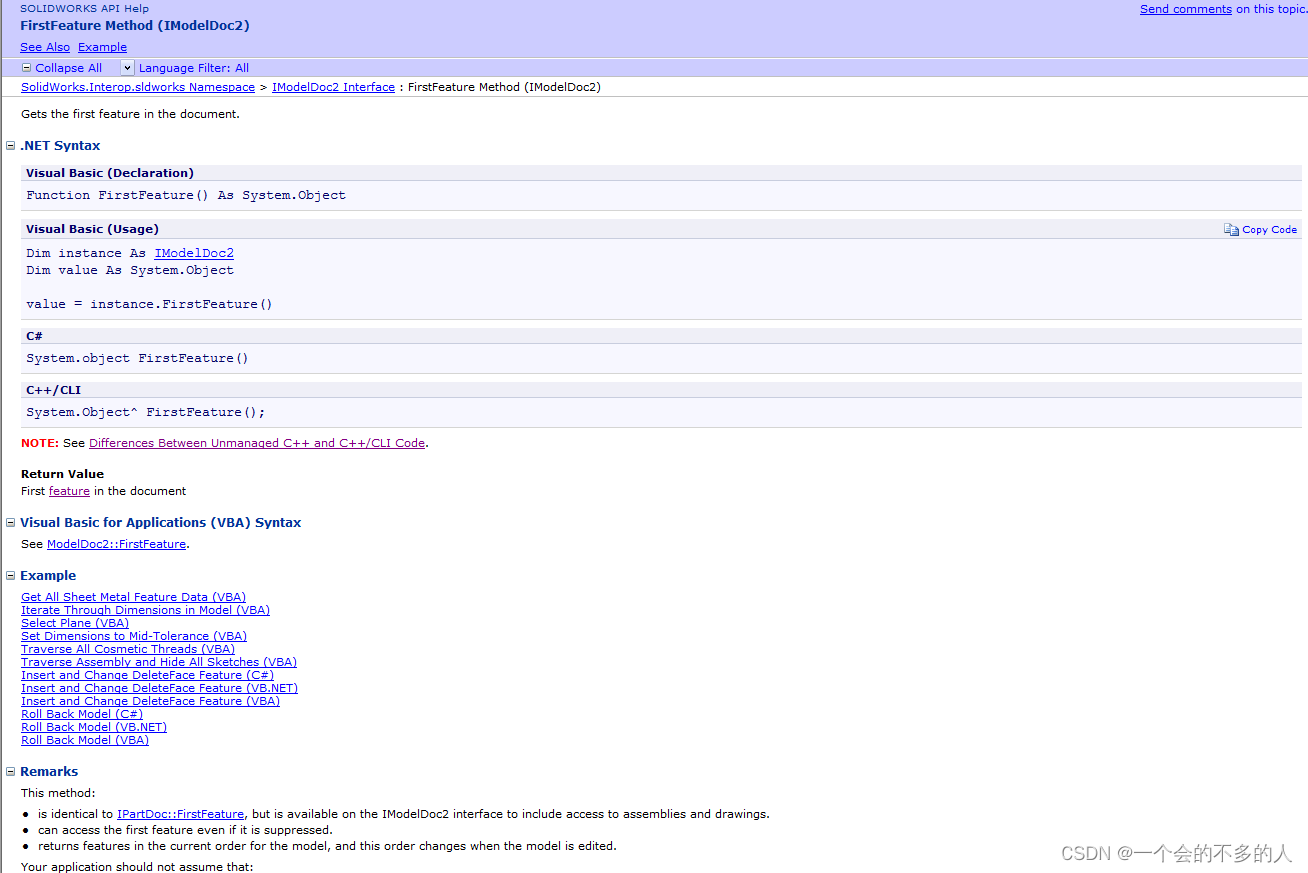Open Traverse Assembly and Hide All Sketches
The height and width of the screenshot is (873, 1308).
[x=159, y=662]
